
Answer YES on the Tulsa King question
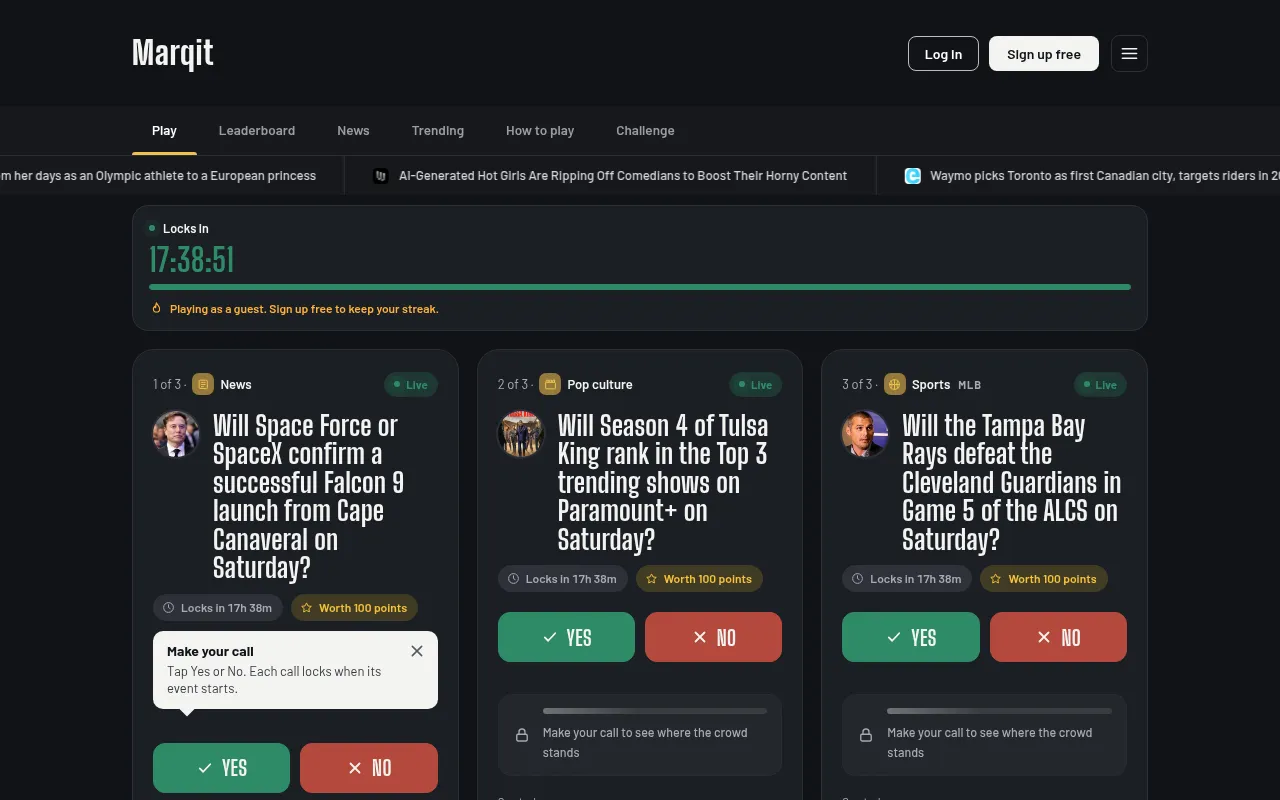pyautogui.click(x=566, y=637)
